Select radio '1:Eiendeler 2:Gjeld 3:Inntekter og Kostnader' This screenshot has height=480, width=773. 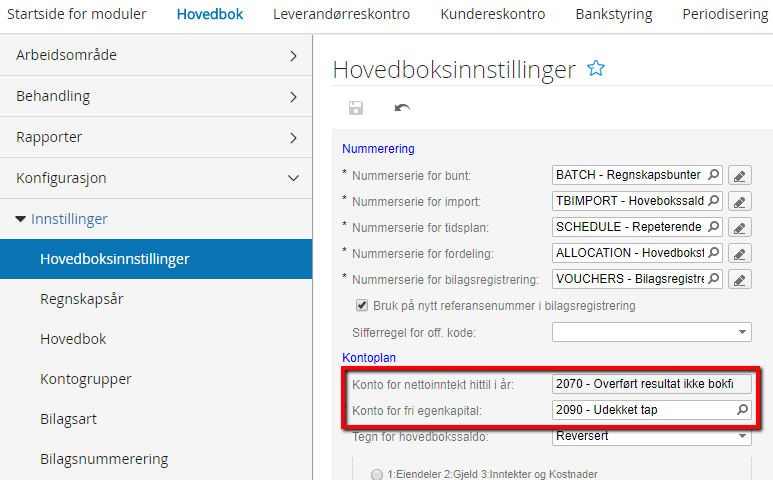click(377, 474)
